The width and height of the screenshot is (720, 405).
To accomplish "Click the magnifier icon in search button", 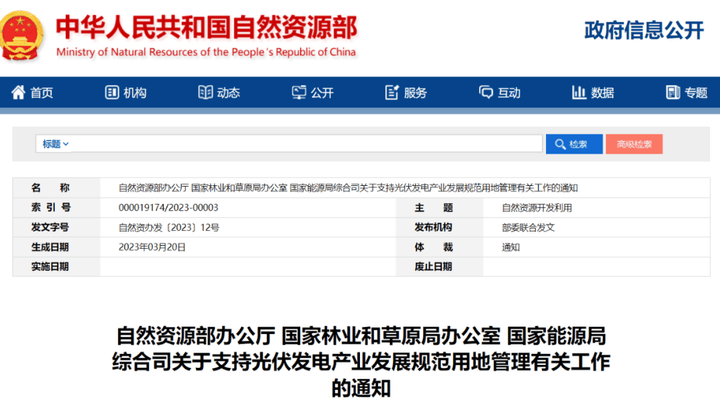I will pos(560,144).
